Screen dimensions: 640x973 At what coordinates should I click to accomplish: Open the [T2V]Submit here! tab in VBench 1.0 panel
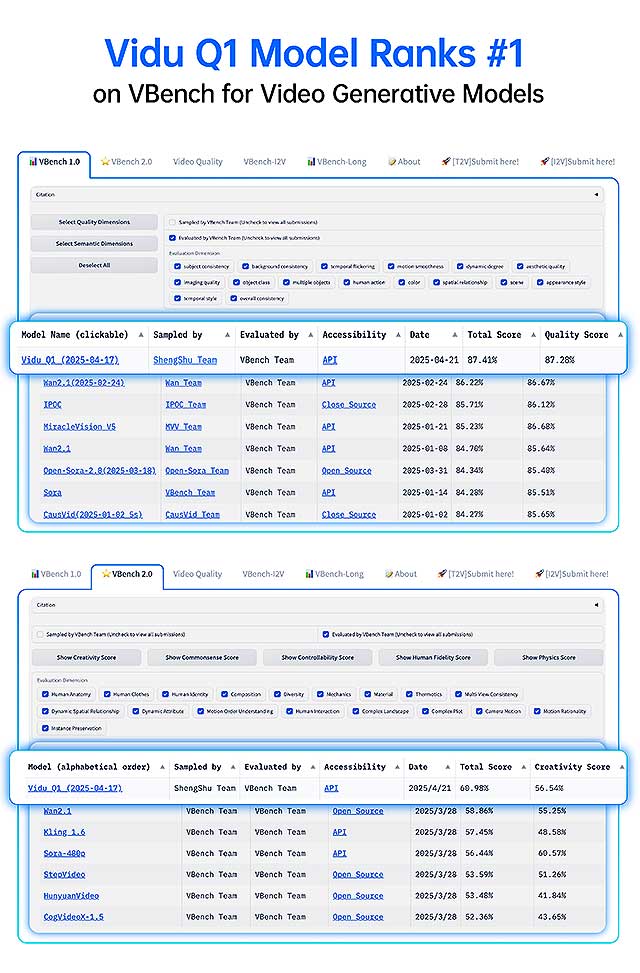[x=480, y=161]
